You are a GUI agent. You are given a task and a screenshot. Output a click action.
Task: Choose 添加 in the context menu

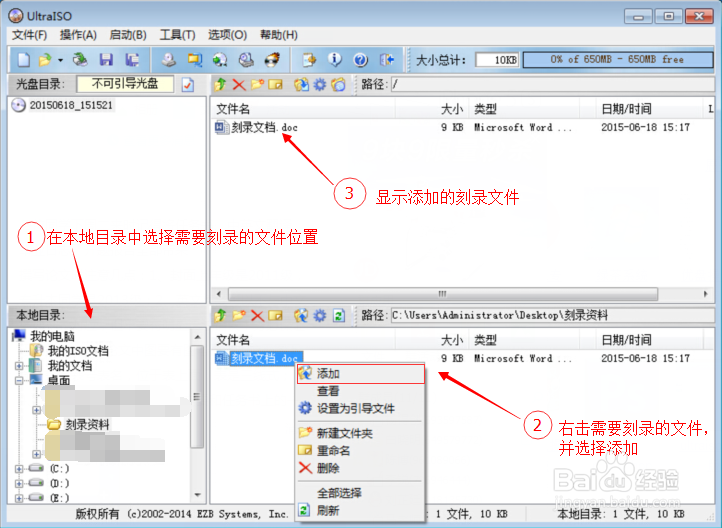[361, 374]
